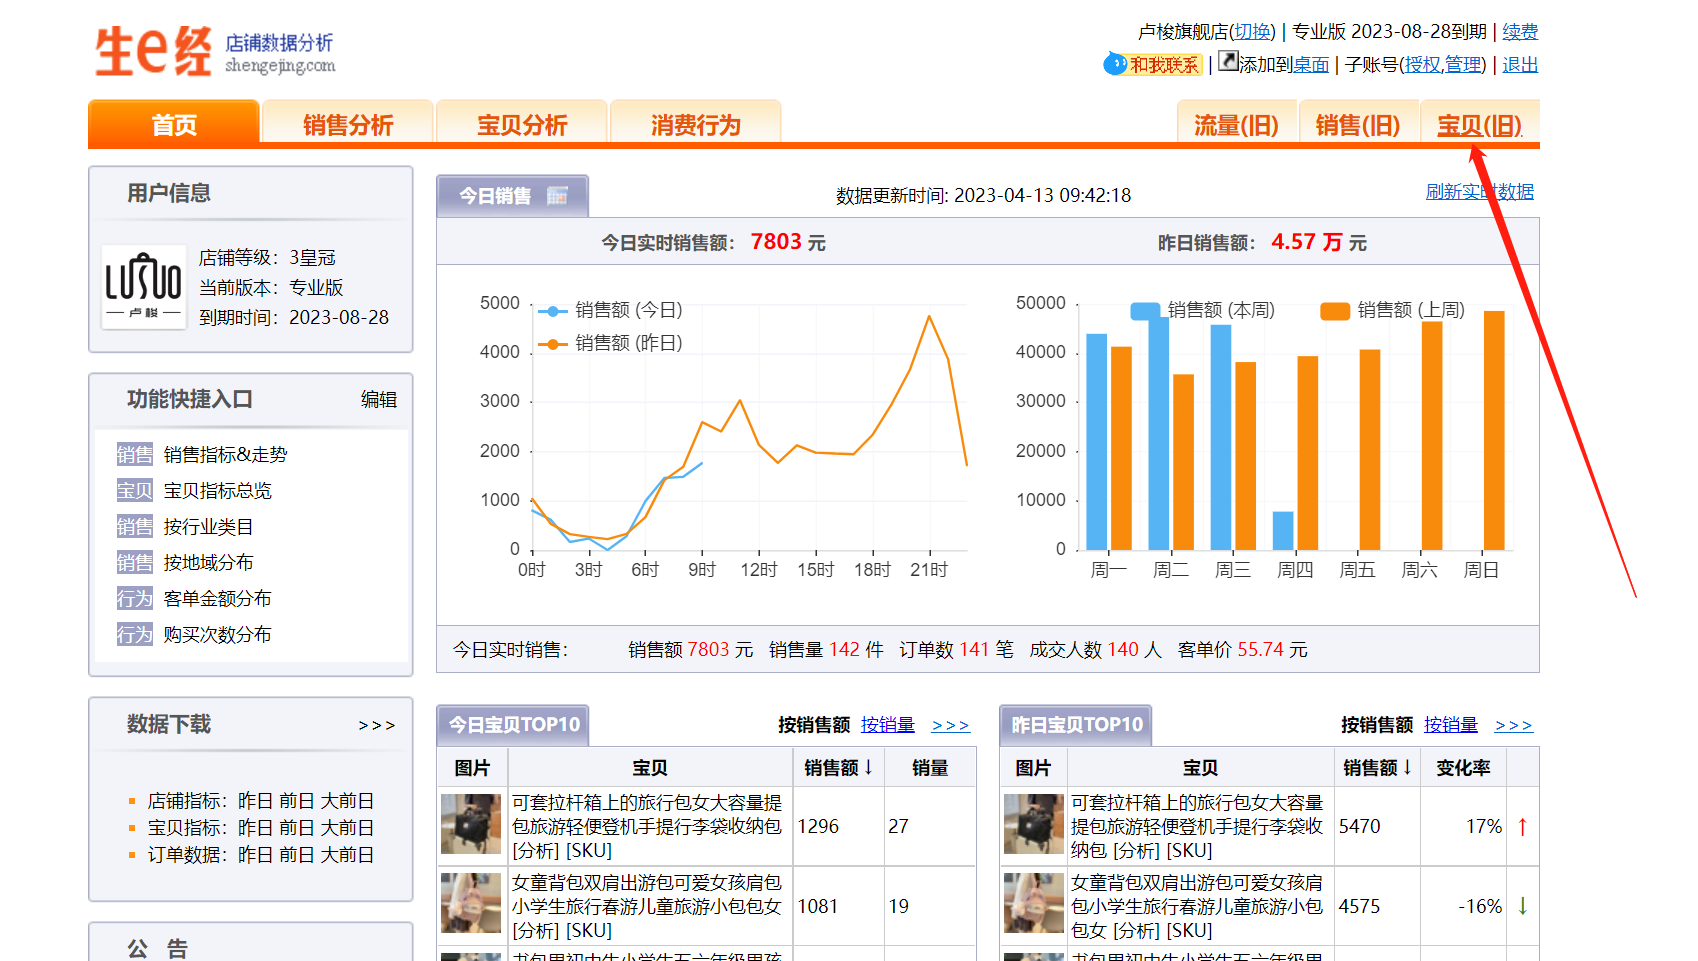Expand 昨日宝贝TOP10 list via >>> link
The width and height of the screenshot is (1698, 961).
(x=1512, y=726)
